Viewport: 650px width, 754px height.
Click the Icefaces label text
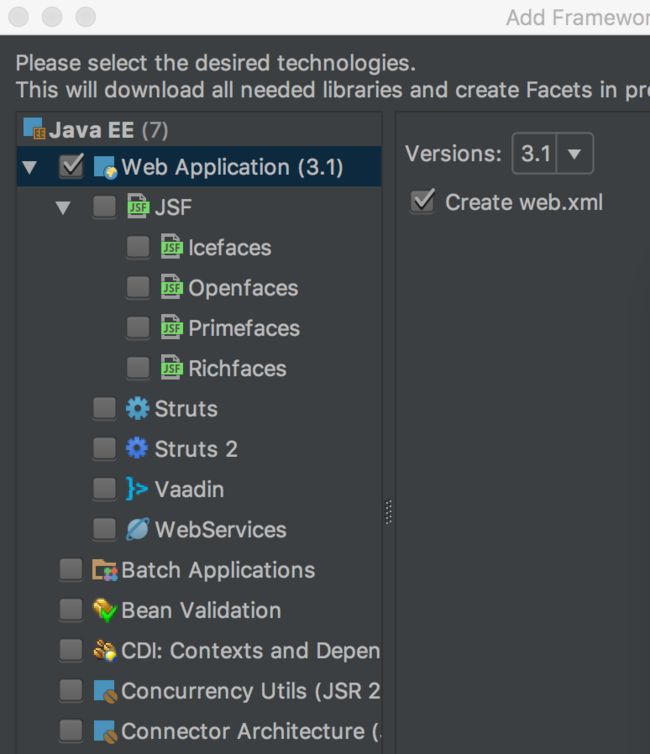[230, 248]
